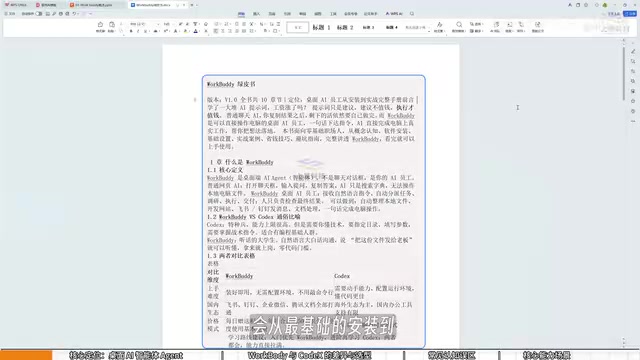Click the user avatar icon at top right
Image resolution: width=640 pixels, height=360 pixels.
pos(605,5)
